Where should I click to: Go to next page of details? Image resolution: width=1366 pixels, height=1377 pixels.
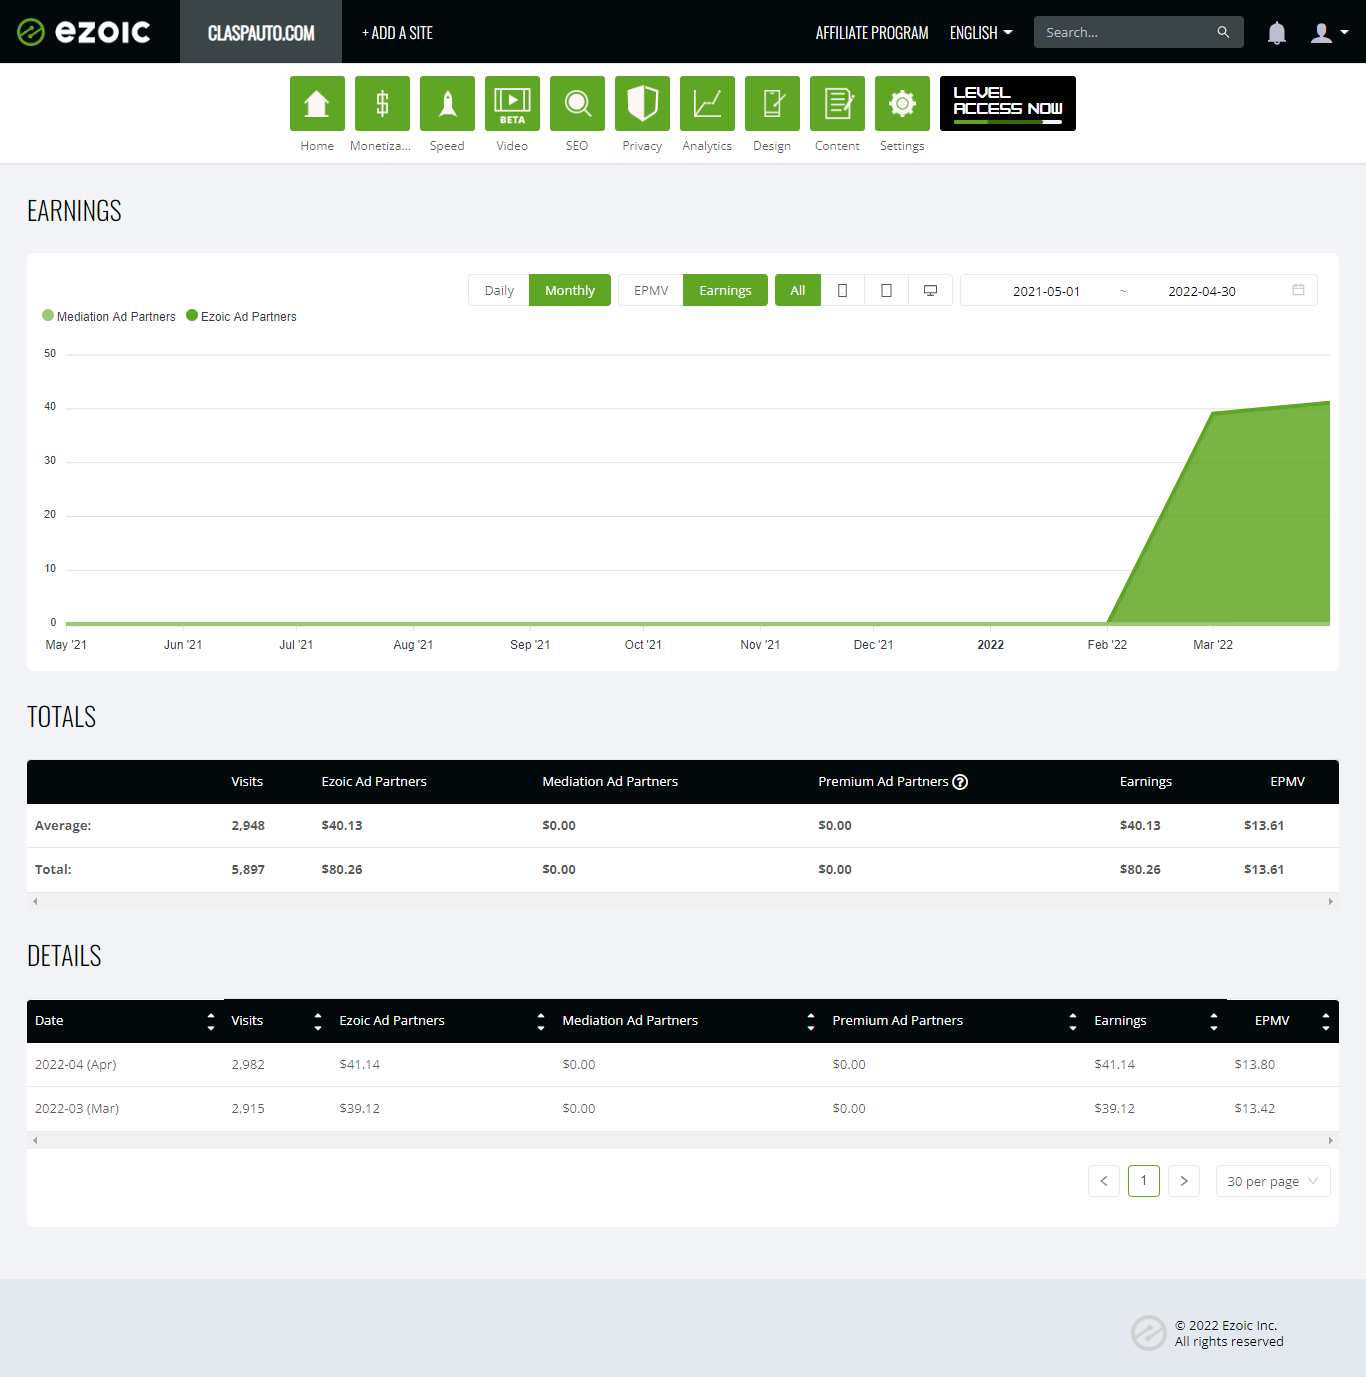click(1184, 1181)
